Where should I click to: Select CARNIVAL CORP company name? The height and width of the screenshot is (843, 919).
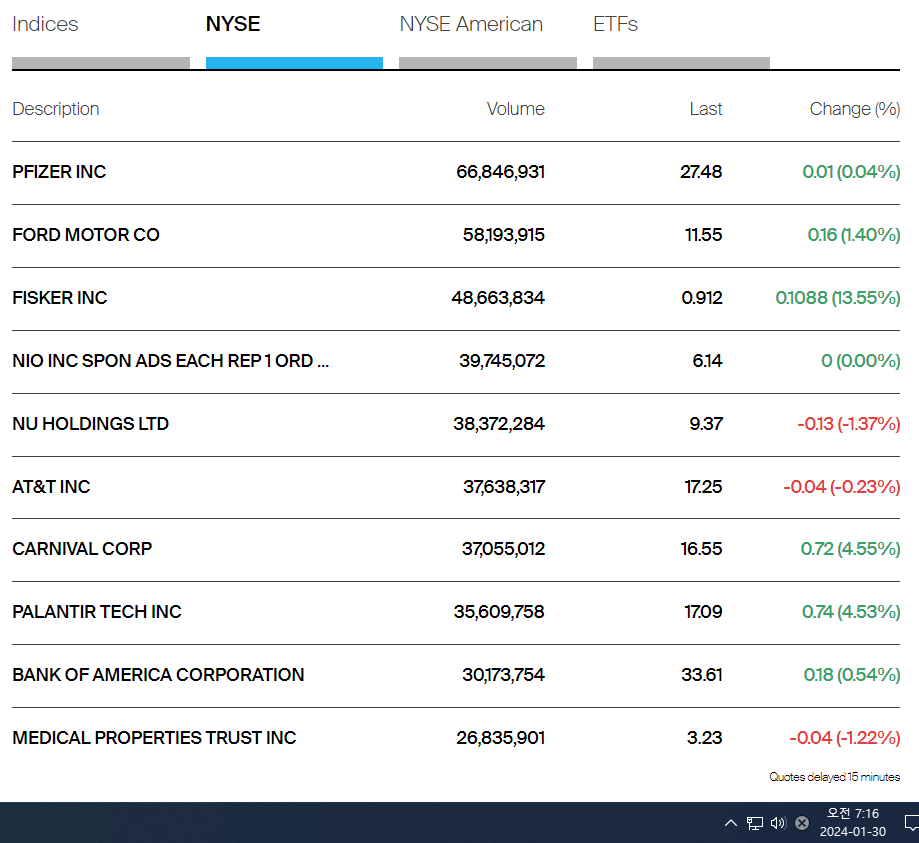[82, 549]
